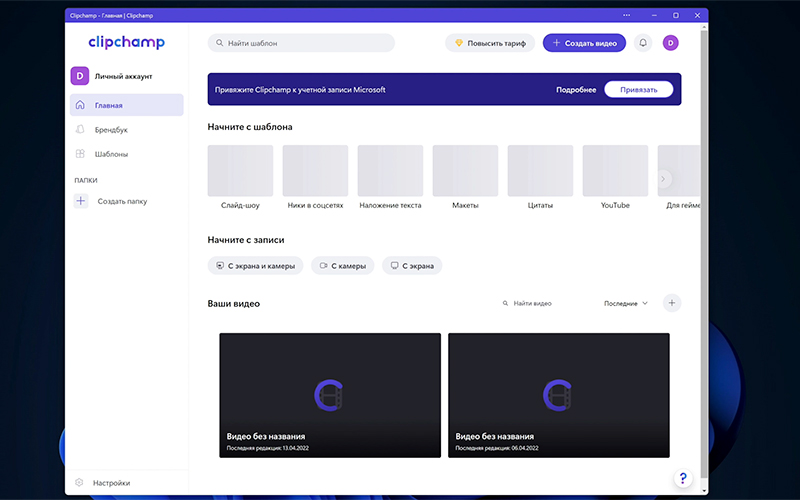Focus the Найти шаблон search field
Image resolution: width=800 pixels, height=500 pixels.
point(301,43)
